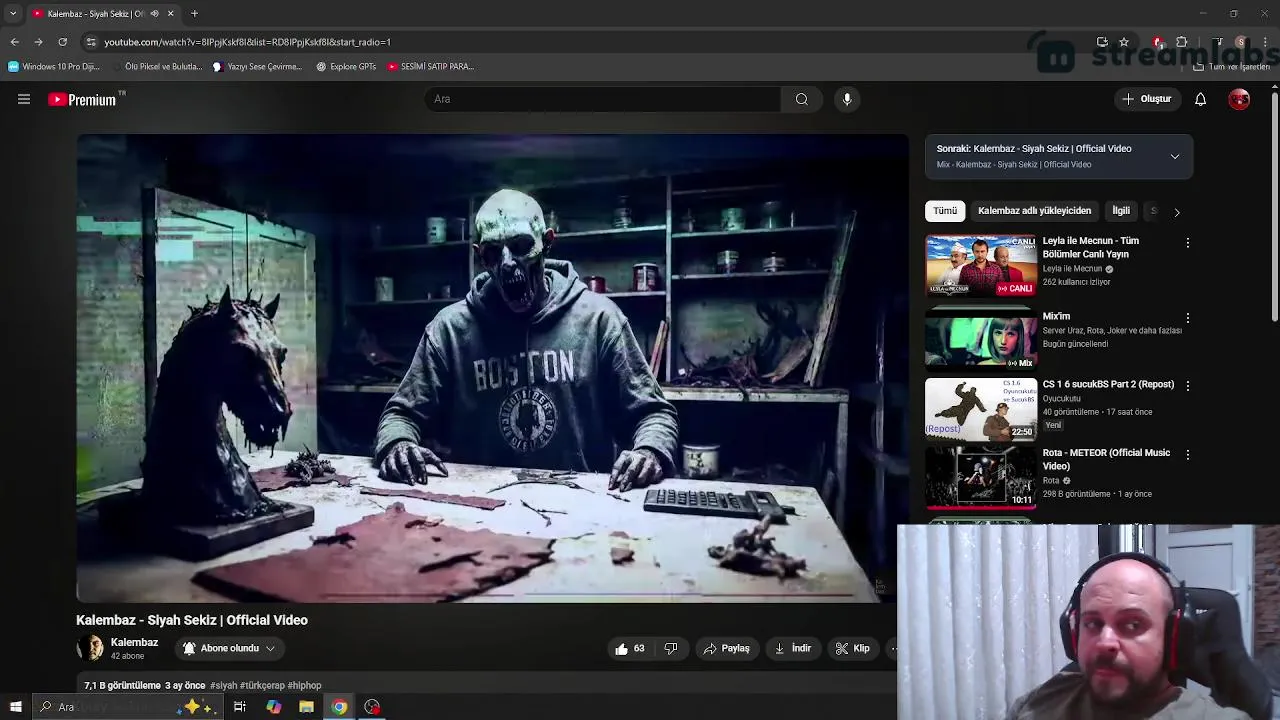Click the #siyah hashtag
Image resolution: width=1280 pixels, height=720 pixels.
[223, 685]
